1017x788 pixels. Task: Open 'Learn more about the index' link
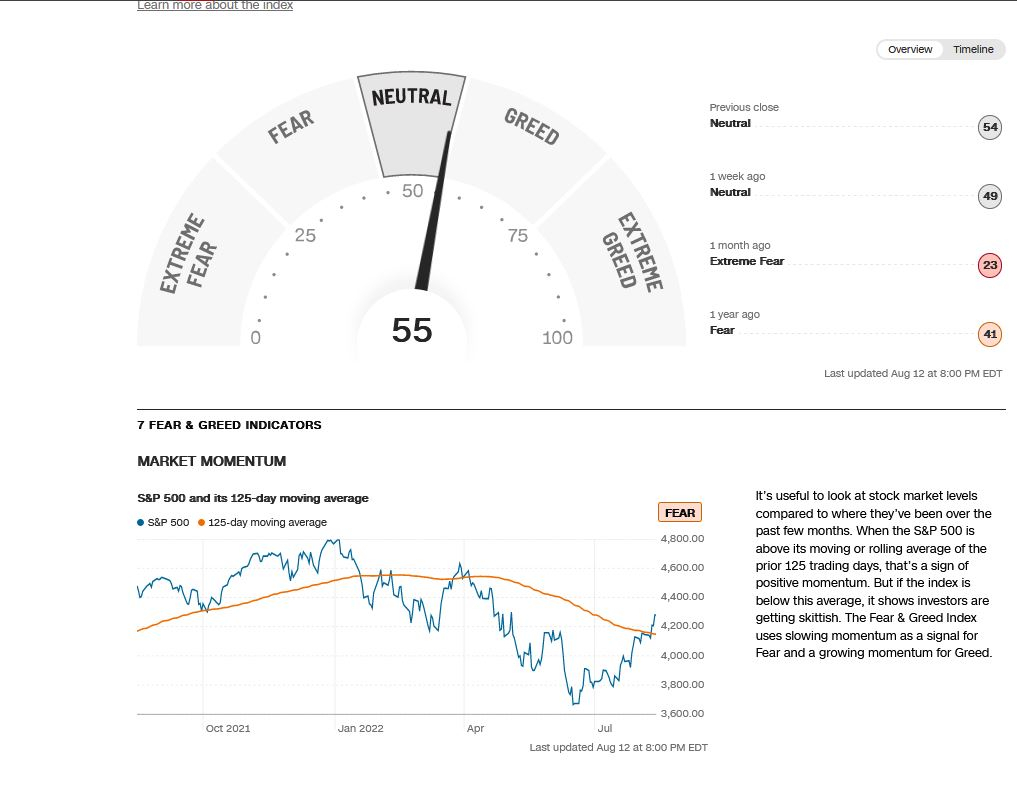215,5
